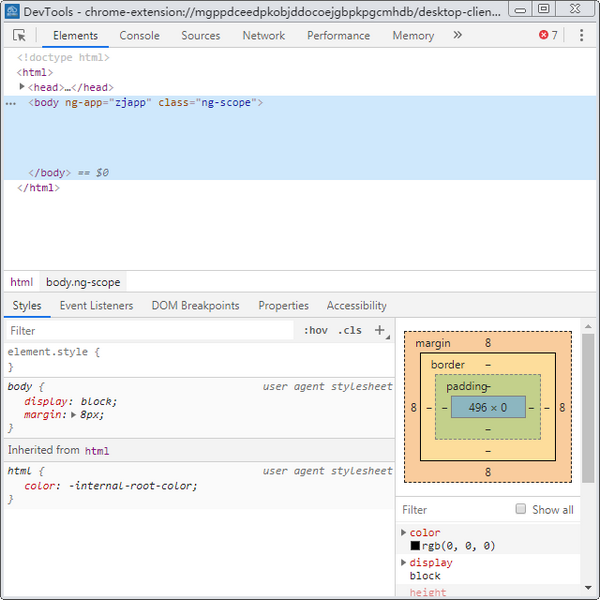Select the html breadcrumb item
The image size is (600, 600).
pos(21,282)
